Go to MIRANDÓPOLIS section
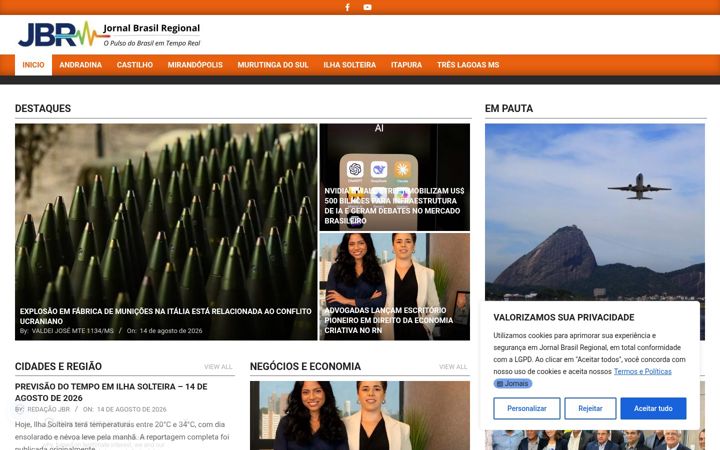 [x=195, y=65]
